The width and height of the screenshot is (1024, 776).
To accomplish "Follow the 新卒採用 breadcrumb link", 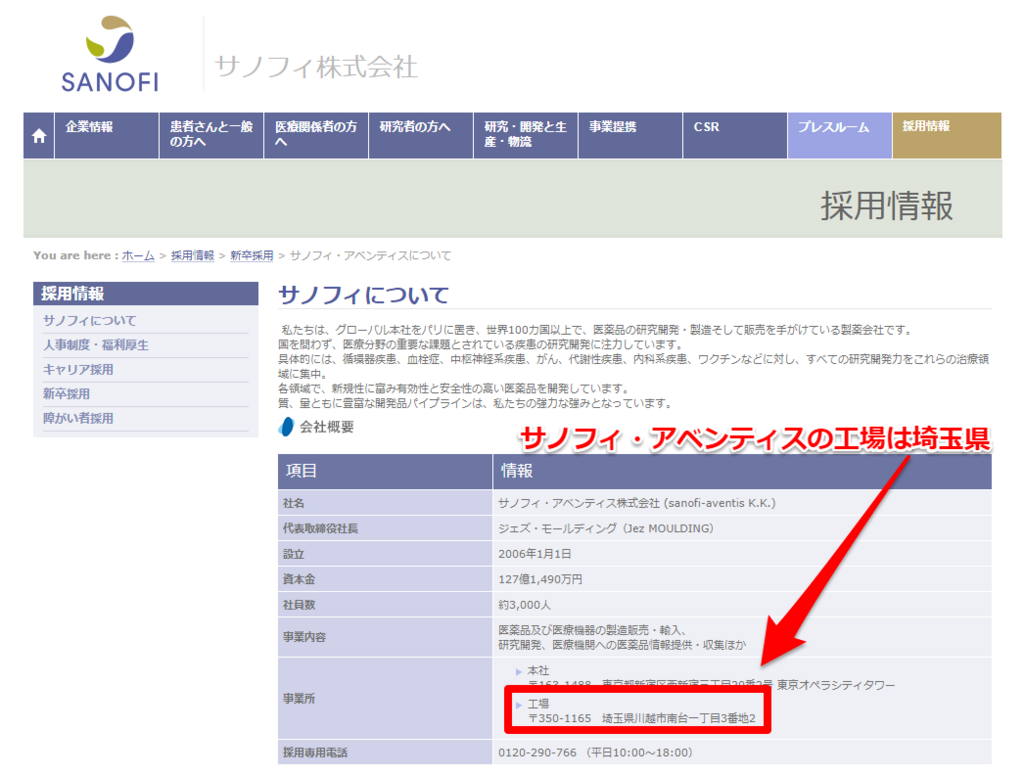I will (x=251, y=255).
